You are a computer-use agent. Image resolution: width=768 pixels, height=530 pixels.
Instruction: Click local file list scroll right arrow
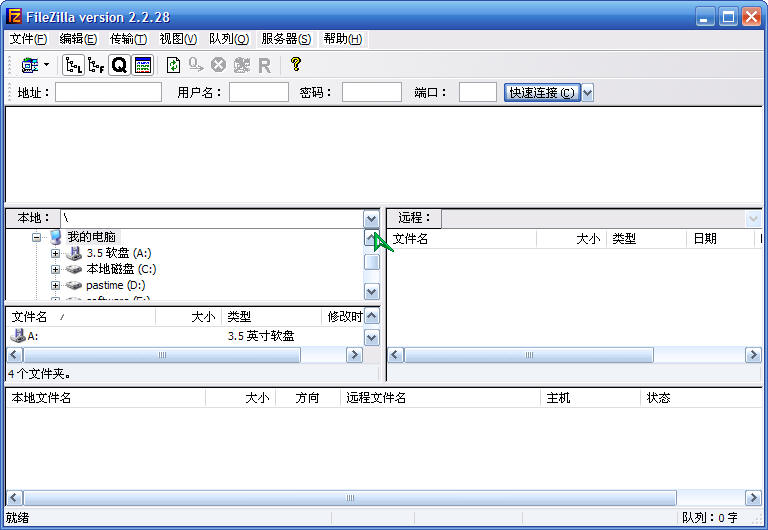[x=354, y=355]
